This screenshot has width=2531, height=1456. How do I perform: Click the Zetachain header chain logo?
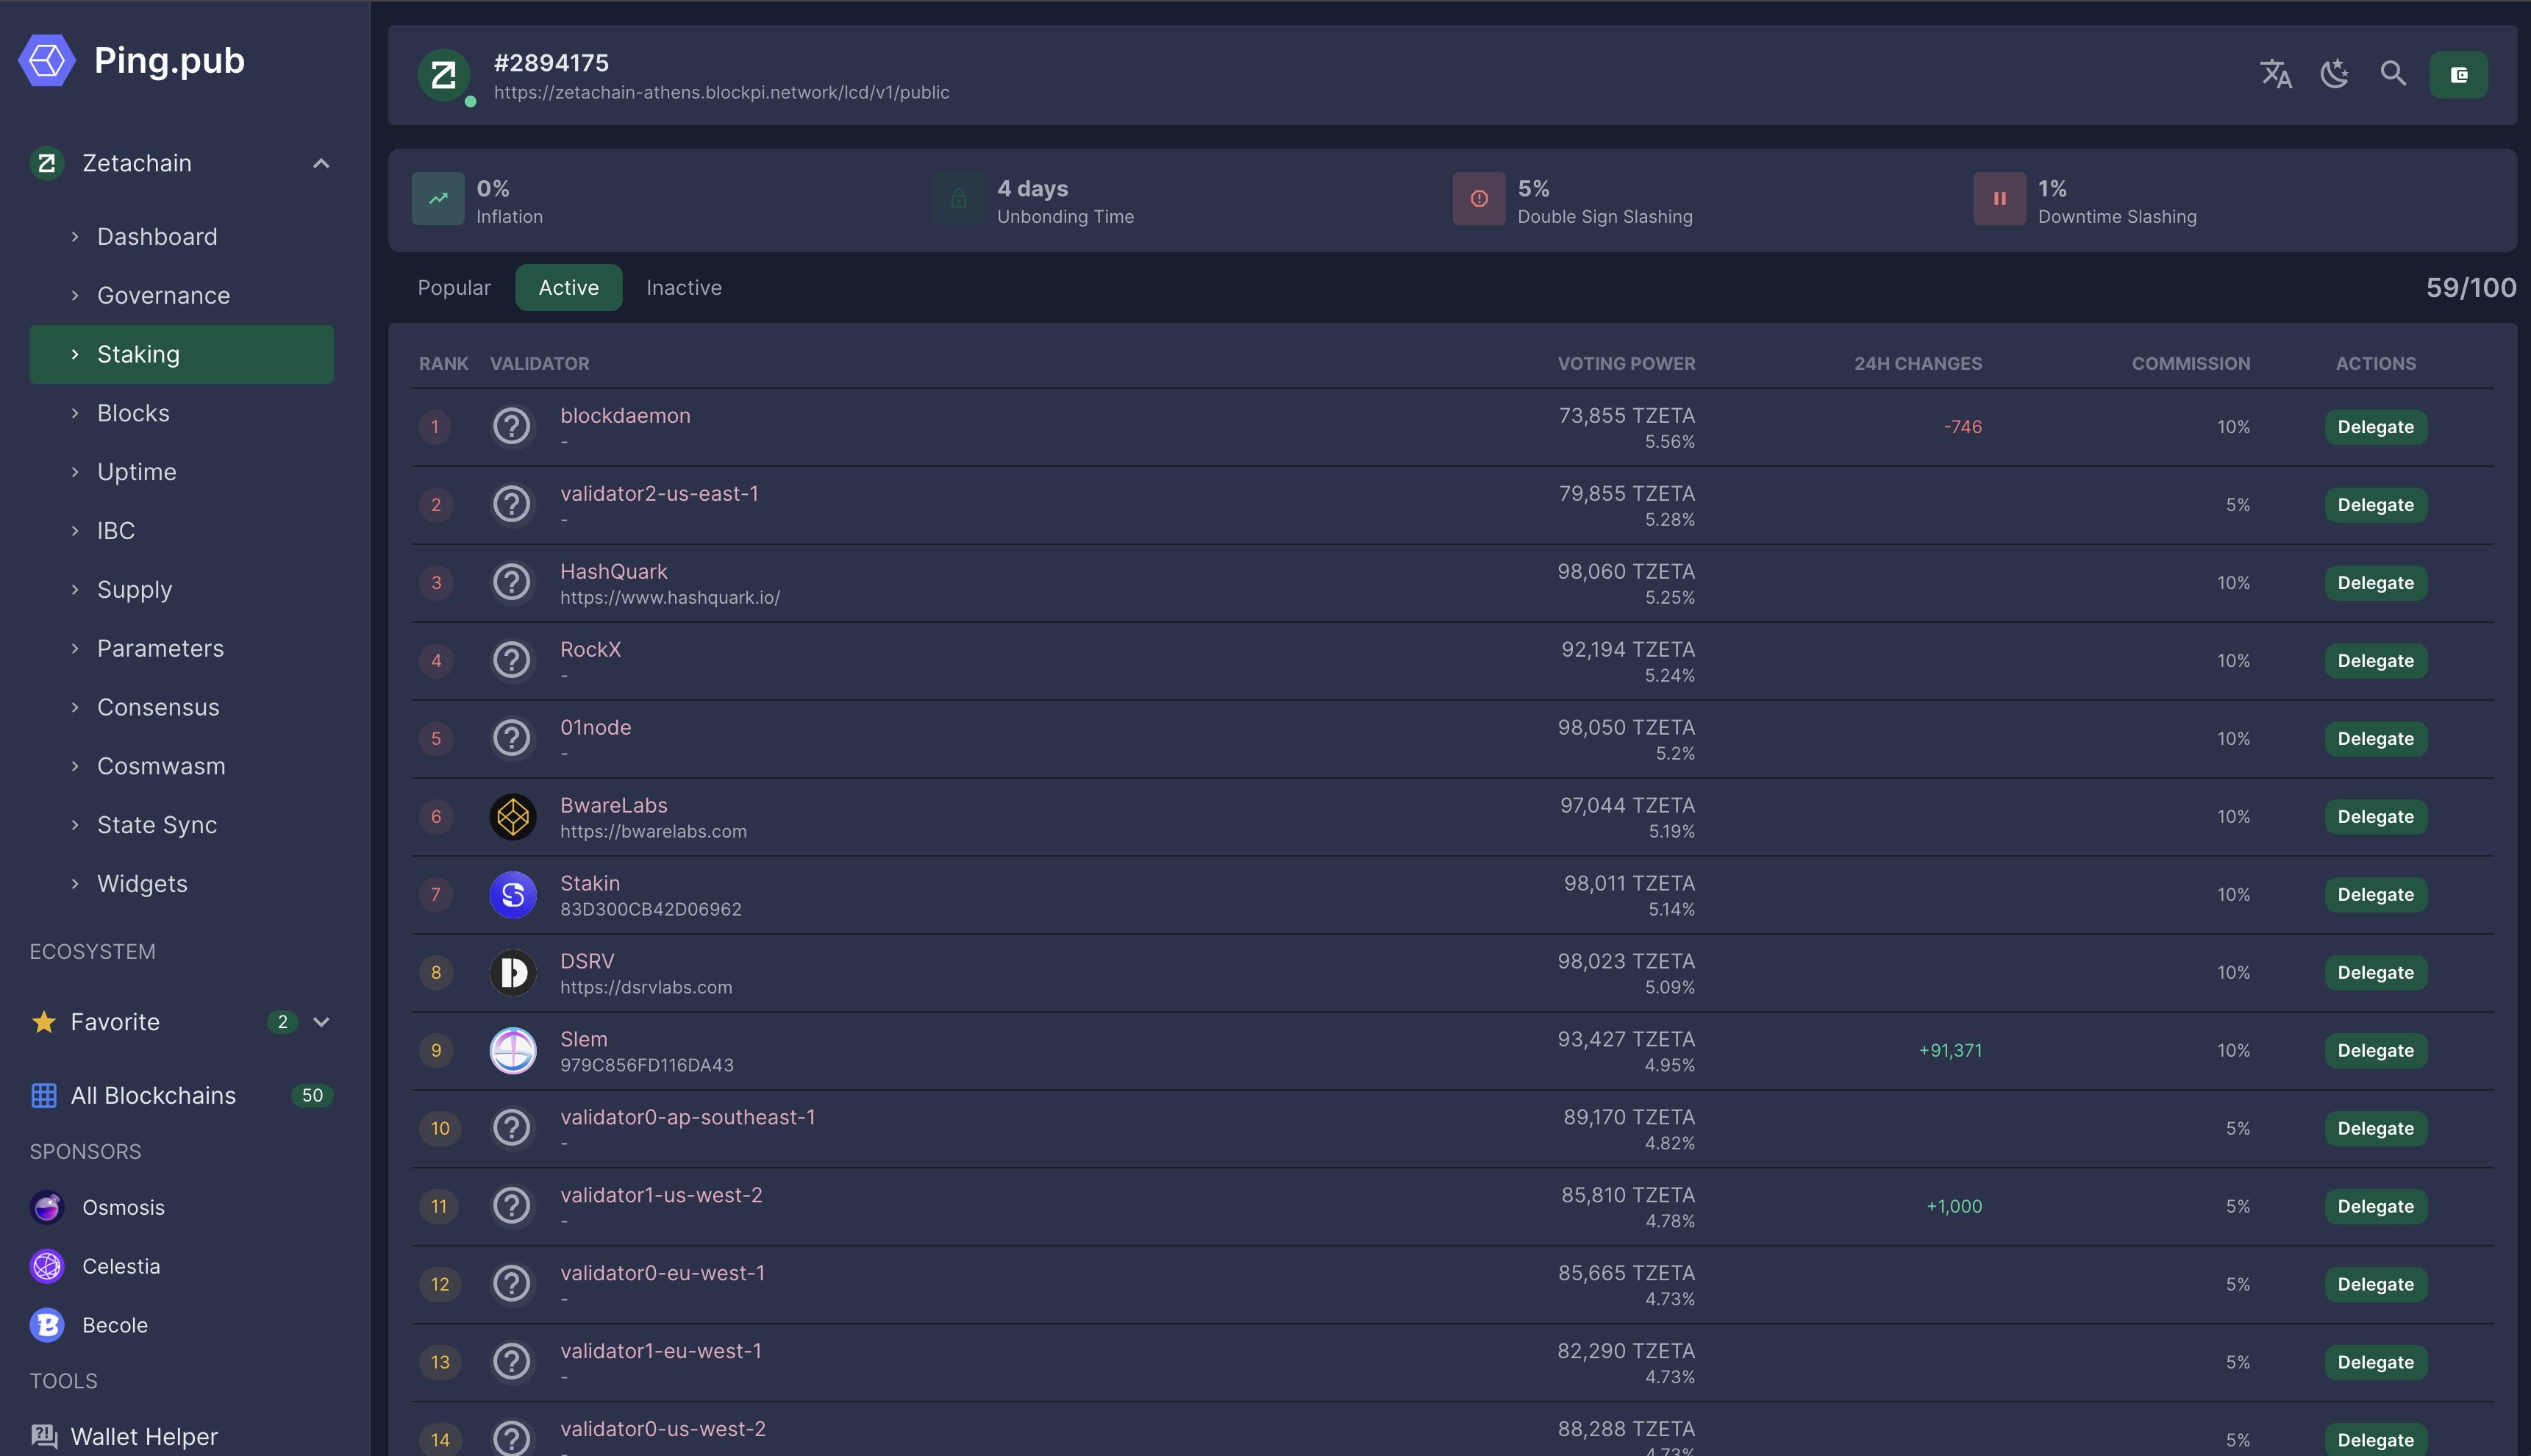pyautogui.click(x=443, y=75)
